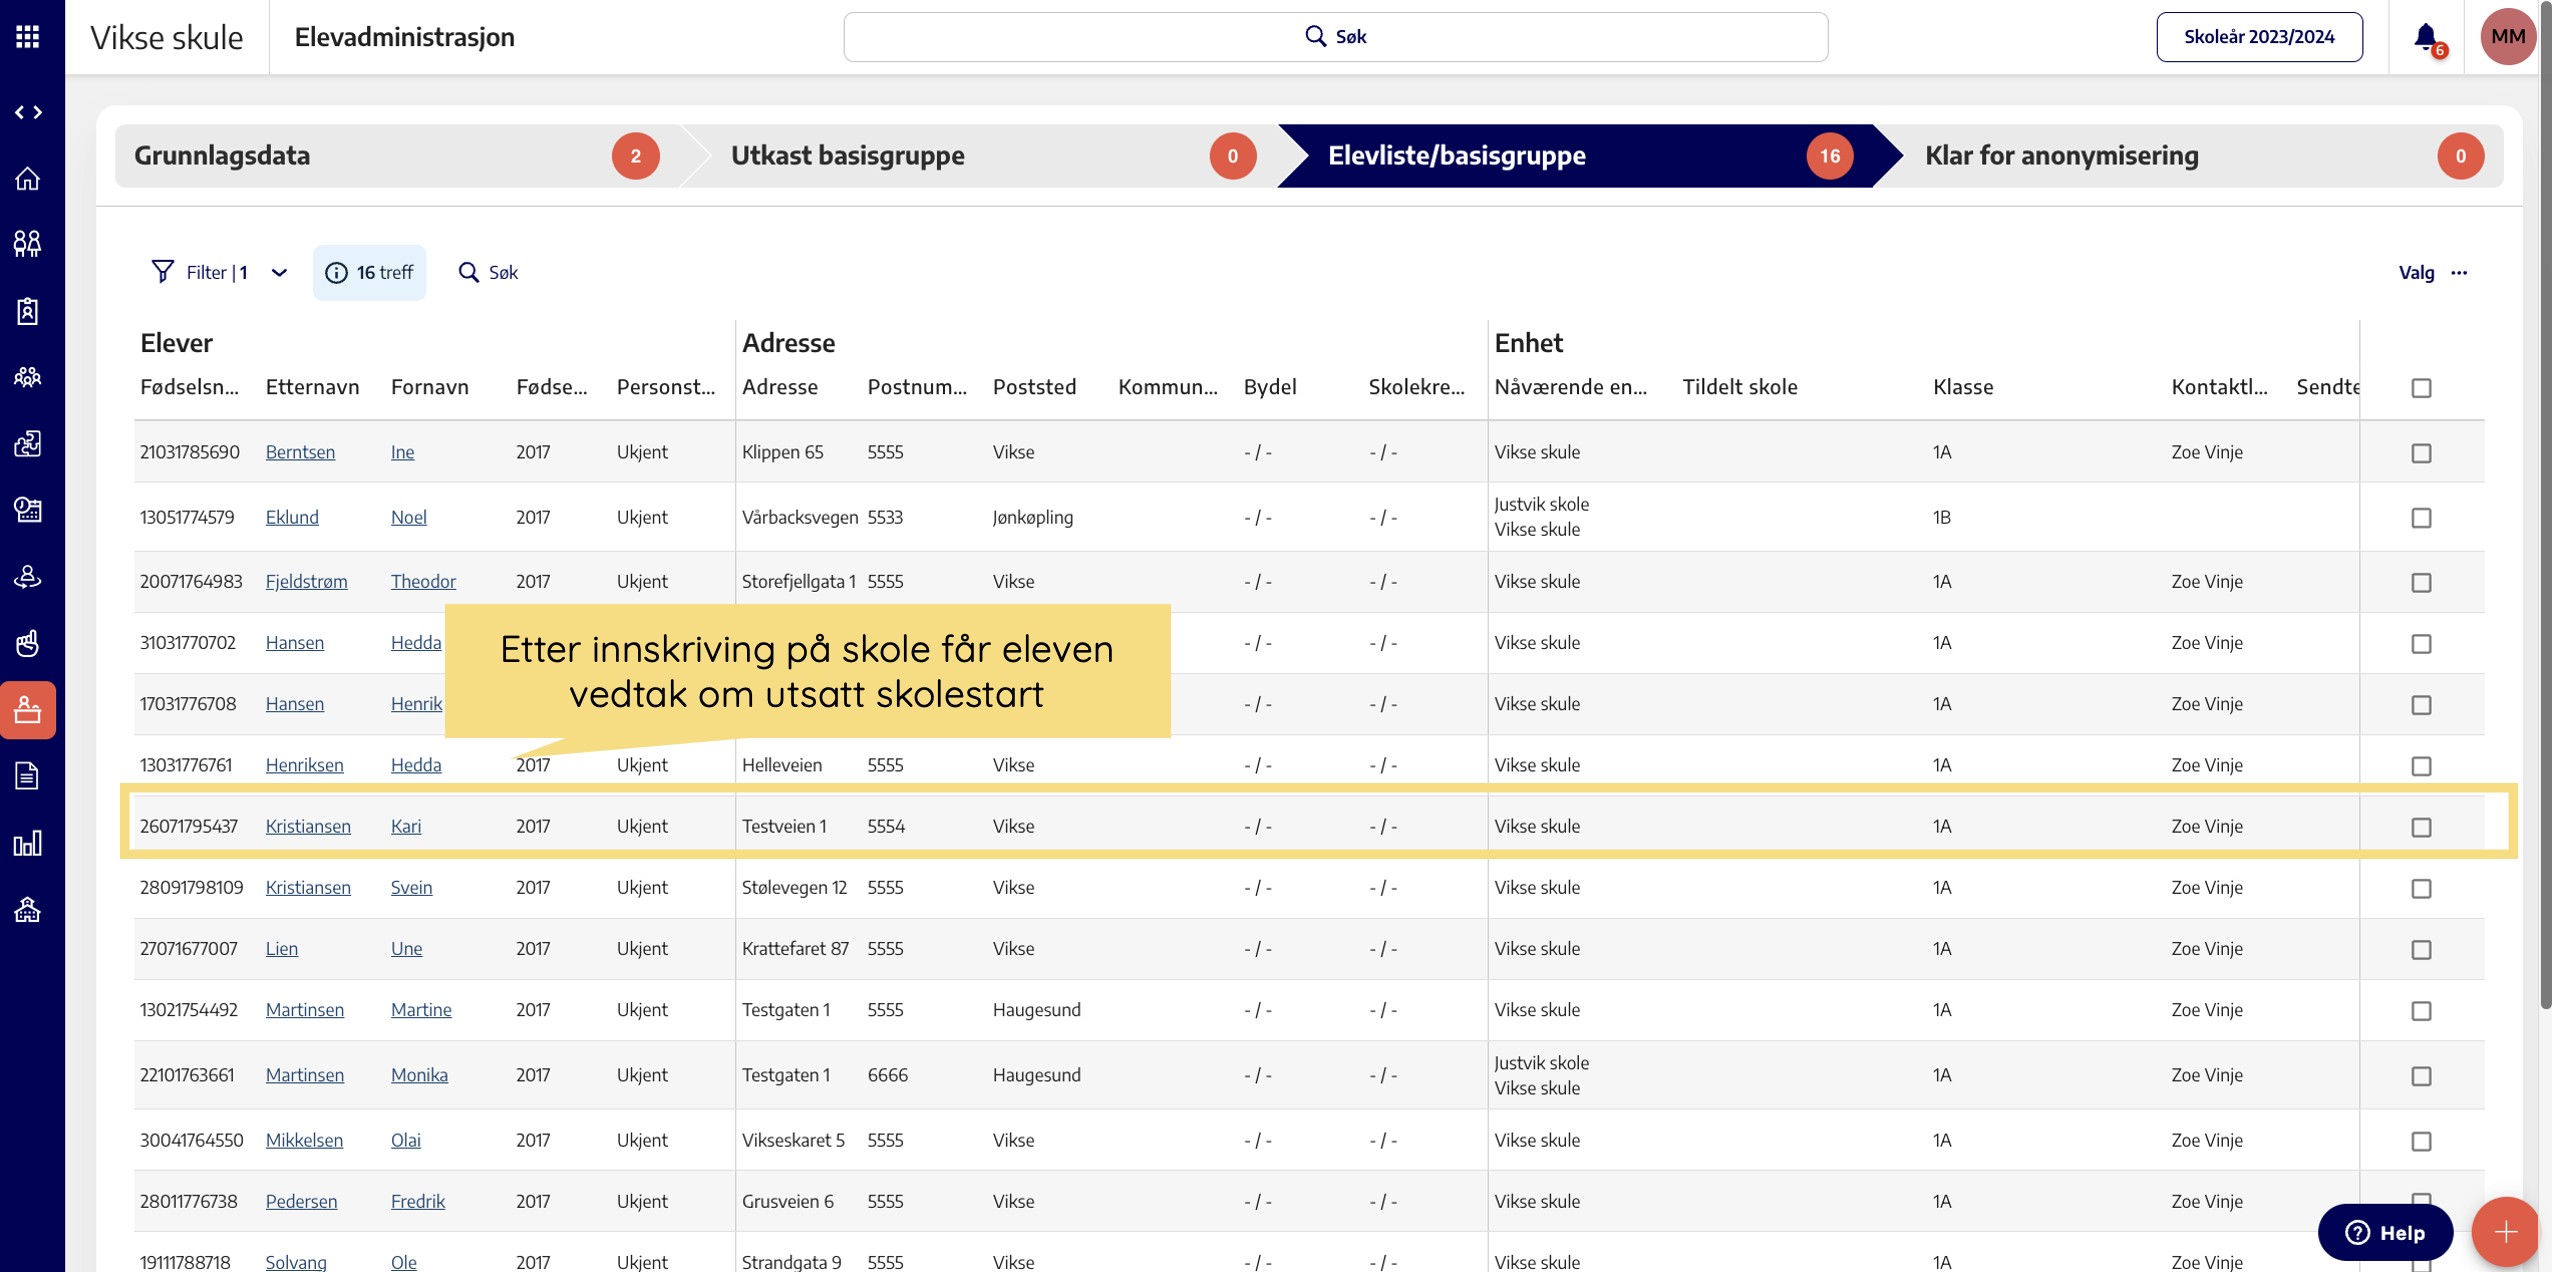Image resolution: width=2552 pixels, height=1272 pixels.
Task: Open the checklist card sidebar icon
Action: [x=28, y=510]
